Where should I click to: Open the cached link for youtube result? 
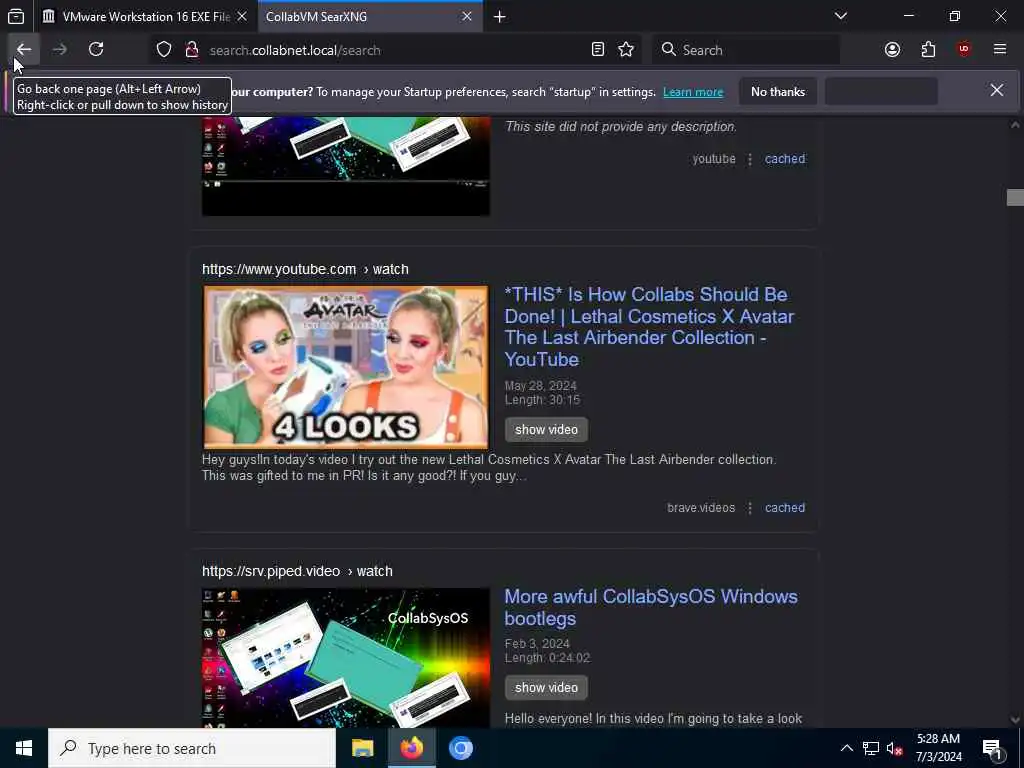point(785,159)
